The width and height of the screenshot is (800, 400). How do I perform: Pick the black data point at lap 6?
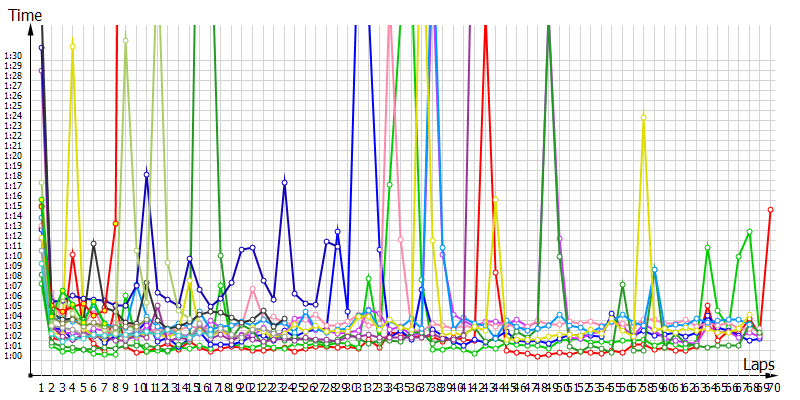tap(94, 243)
